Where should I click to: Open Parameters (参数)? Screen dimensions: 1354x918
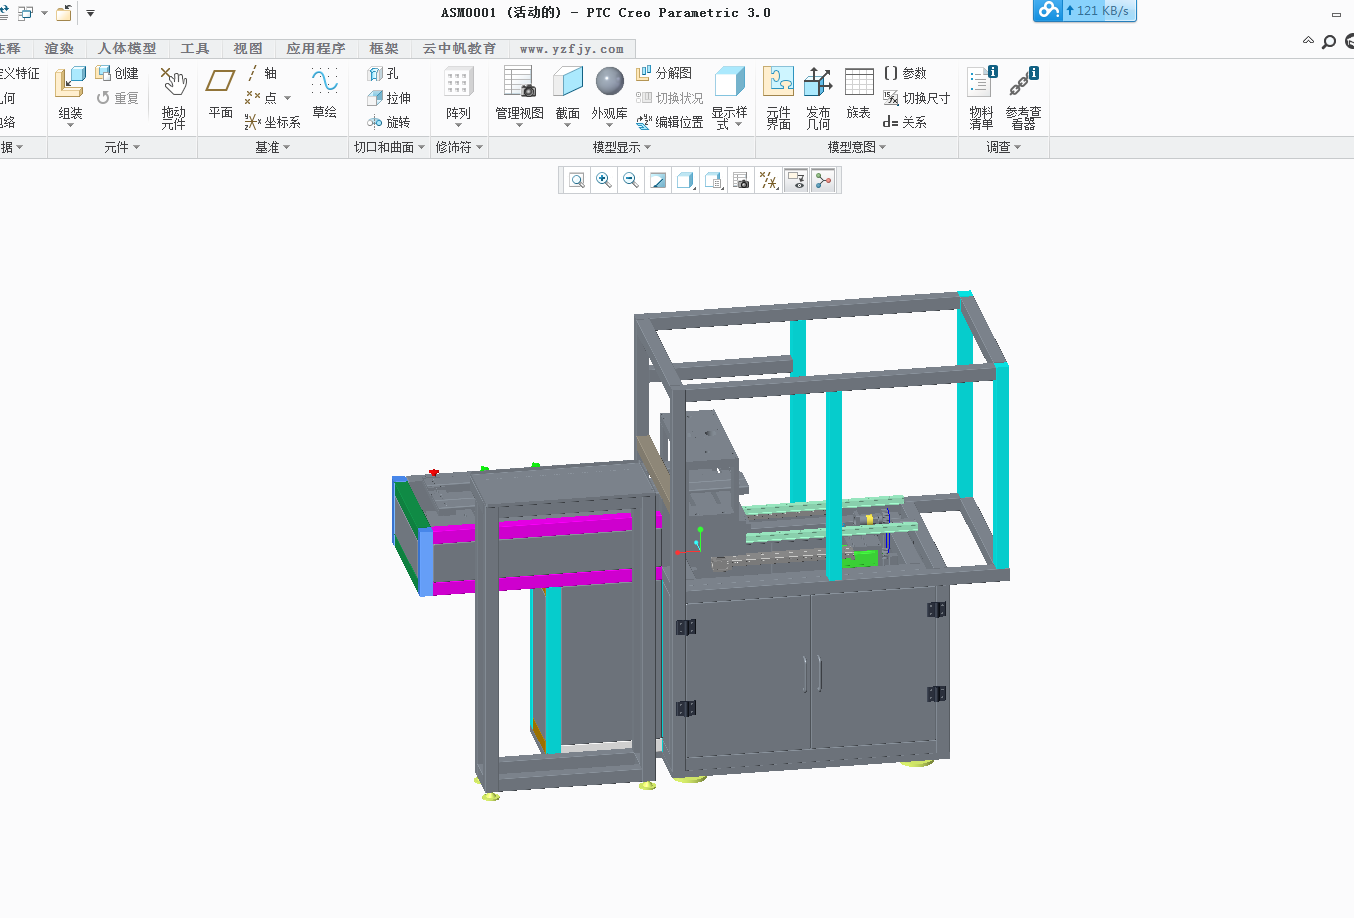[x=905, y=73]
